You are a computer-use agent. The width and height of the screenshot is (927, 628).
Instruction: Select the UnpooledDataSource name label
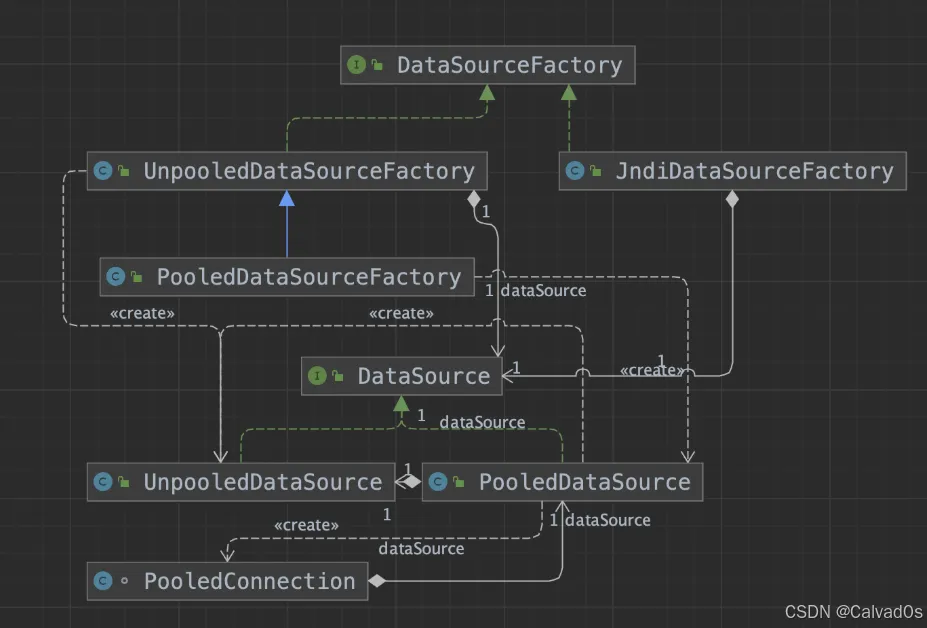click(x=263, y=482)
